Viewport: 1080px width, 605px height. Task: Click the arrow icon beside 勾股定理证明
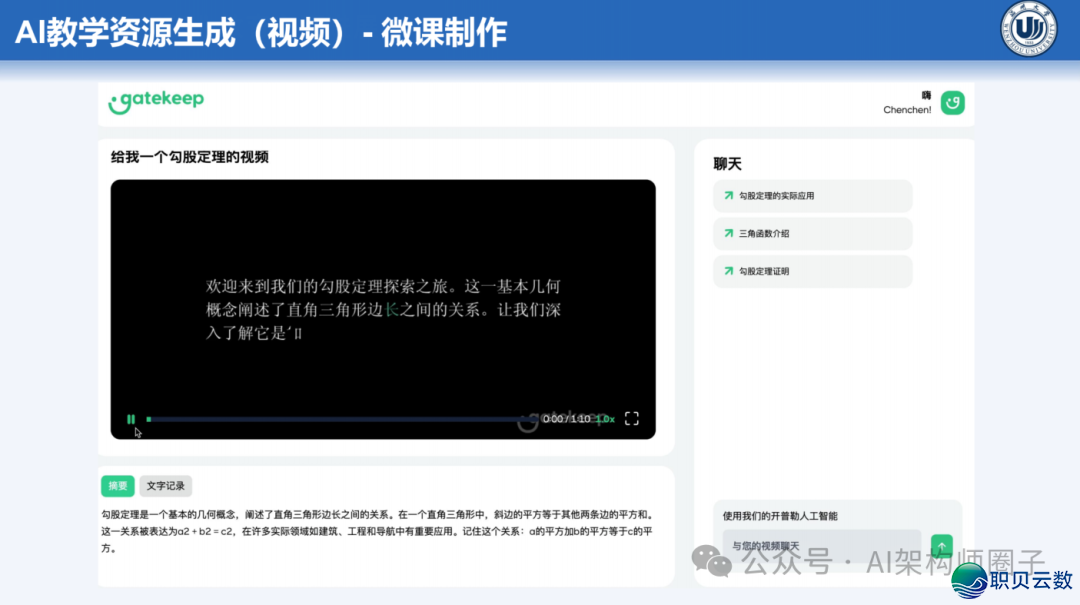click(729, 271)
